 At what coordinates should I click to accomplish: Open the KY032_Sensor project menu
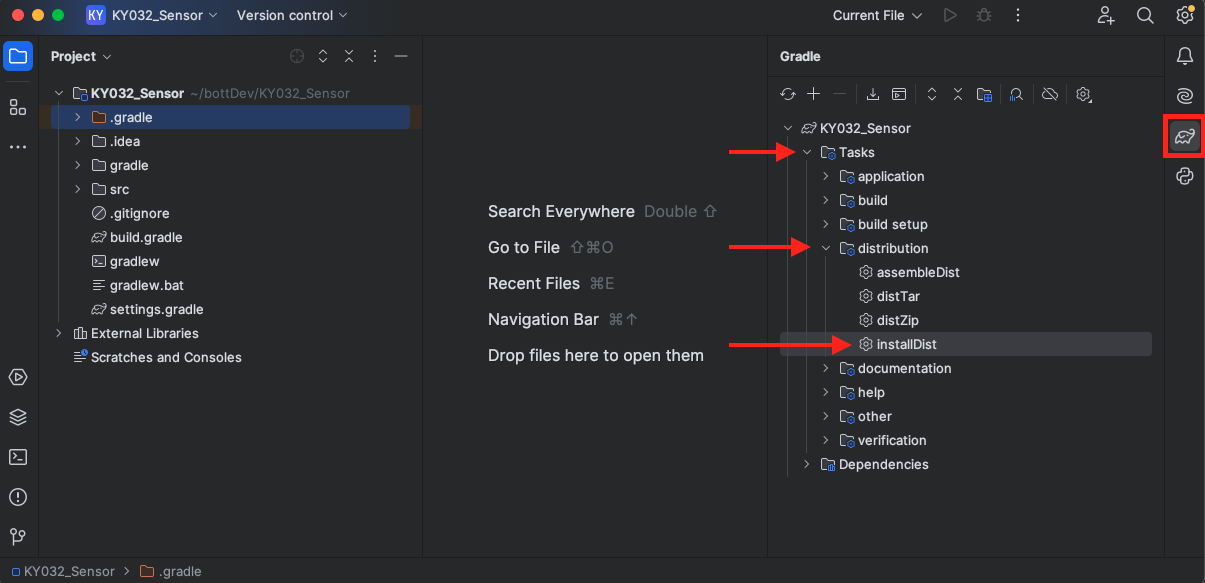coord(156,15)
